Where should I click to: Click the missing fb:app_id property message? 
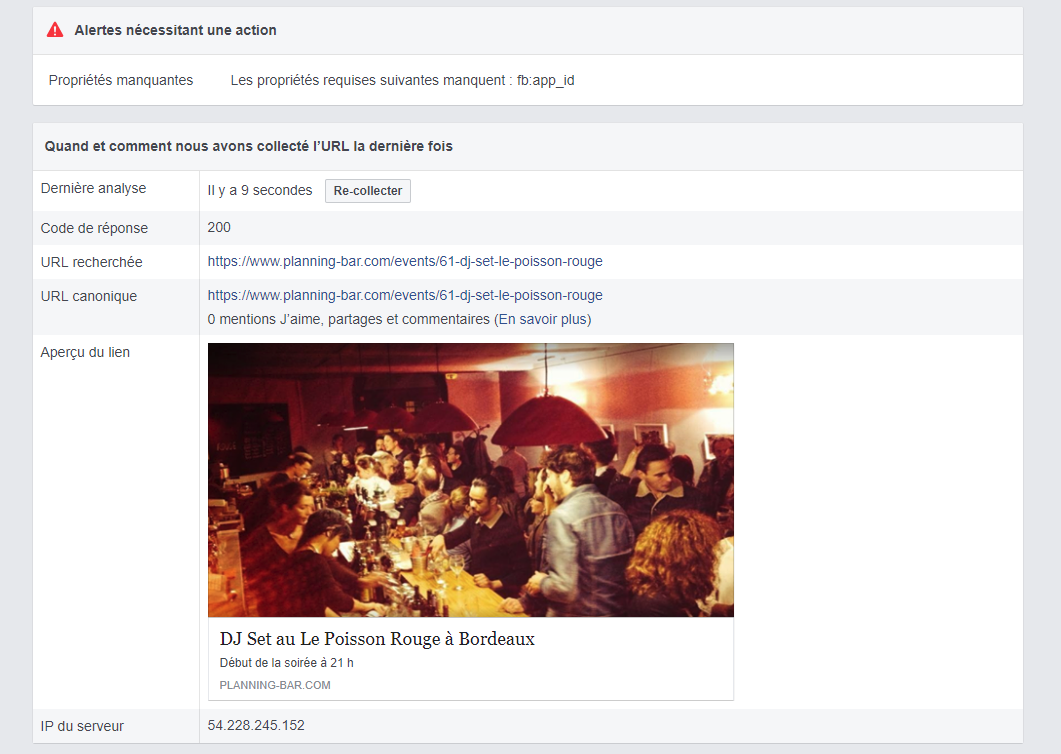pos(402,80)
